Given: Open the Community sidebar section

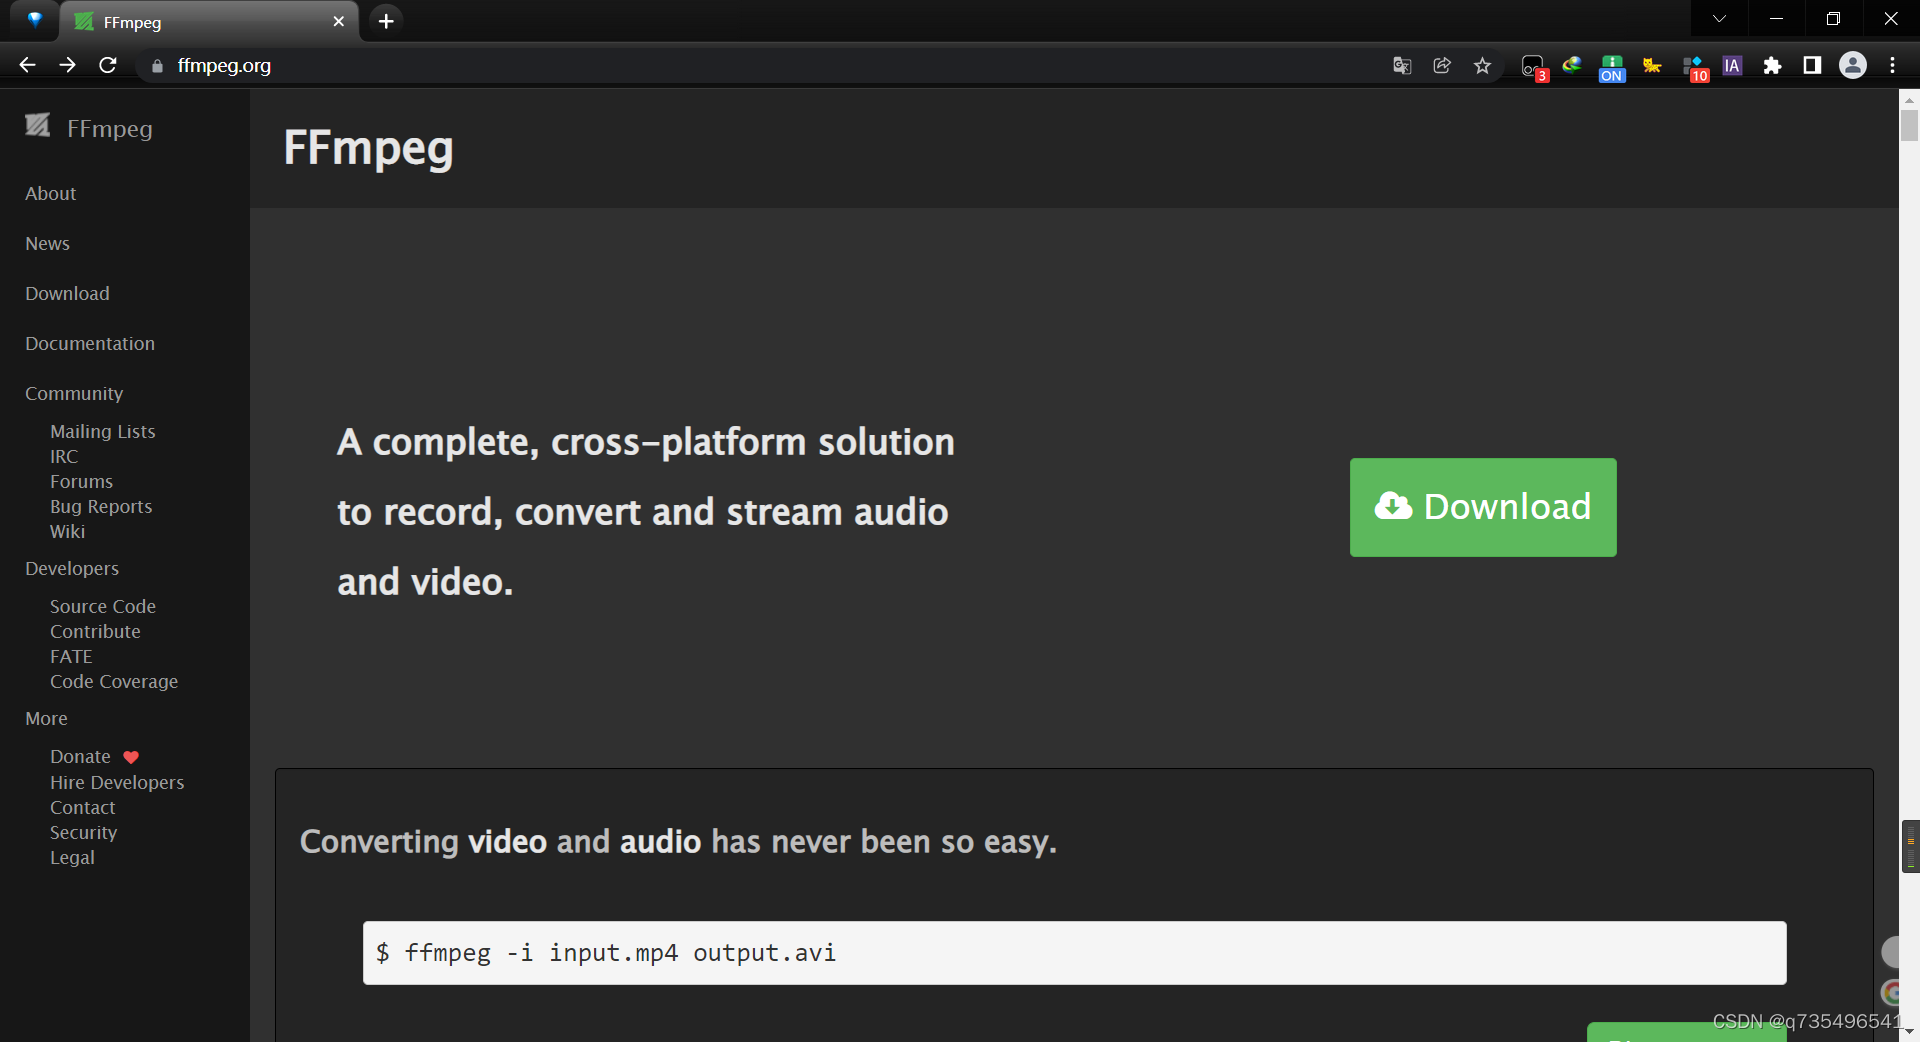Looking at the screenshot, I should (74, 394).
